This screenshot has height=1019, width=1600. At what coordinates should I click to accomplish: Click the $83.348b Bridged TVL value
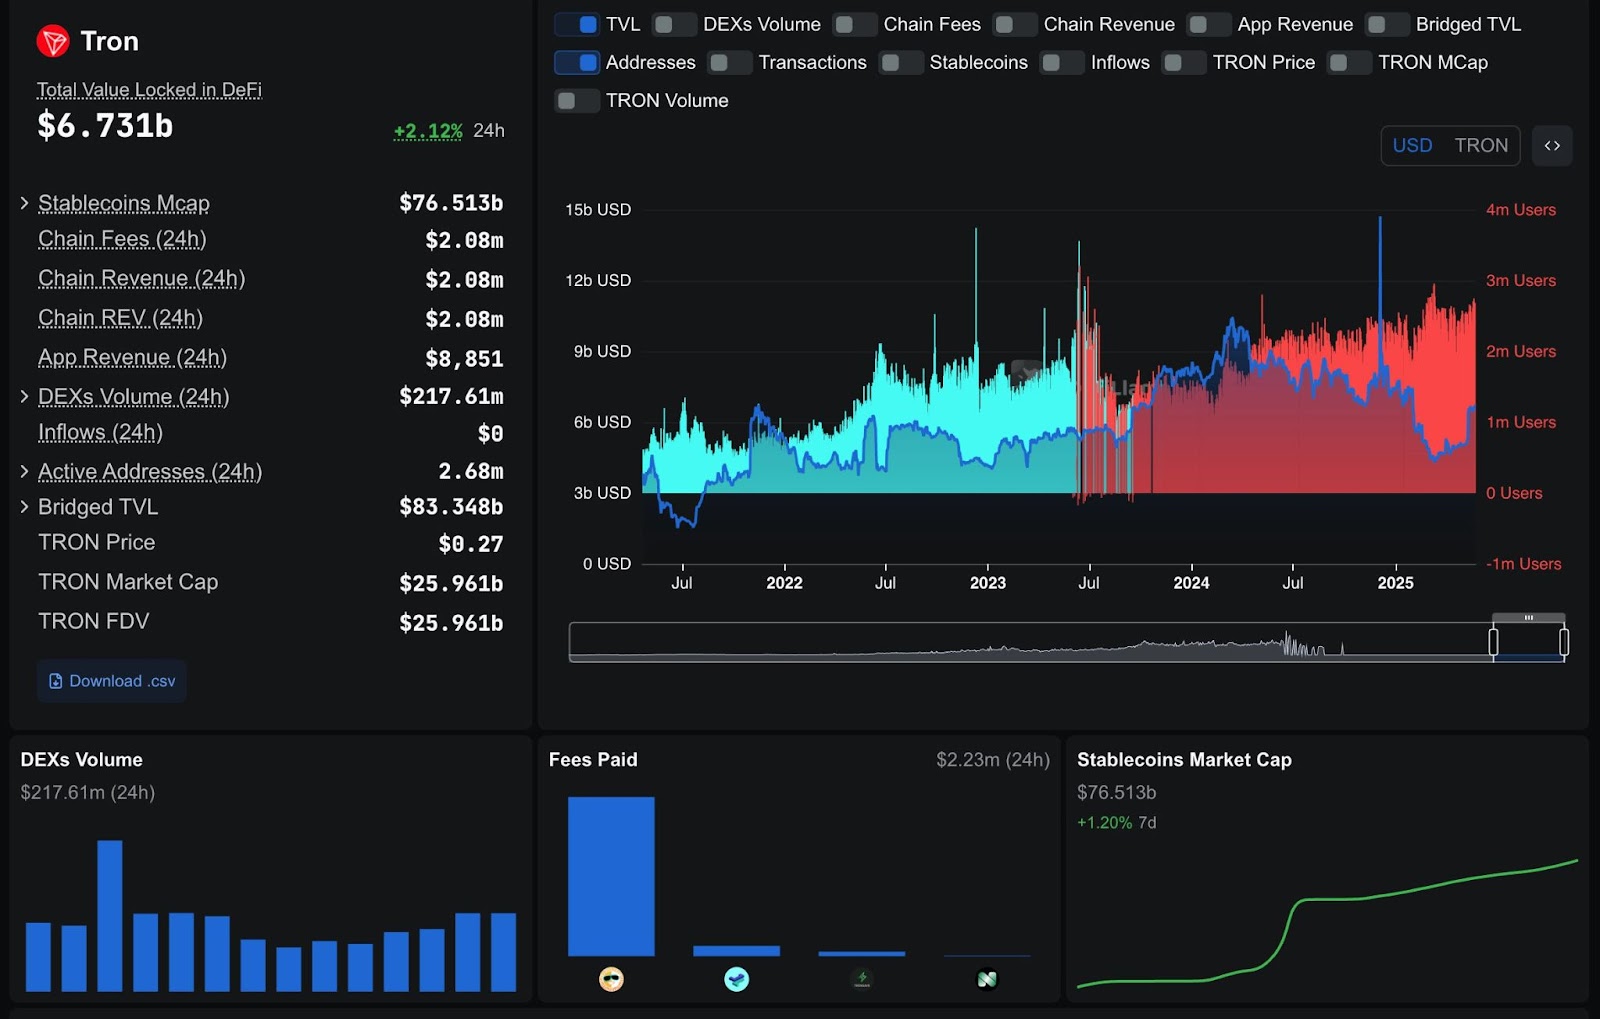[x=451, y=507]
